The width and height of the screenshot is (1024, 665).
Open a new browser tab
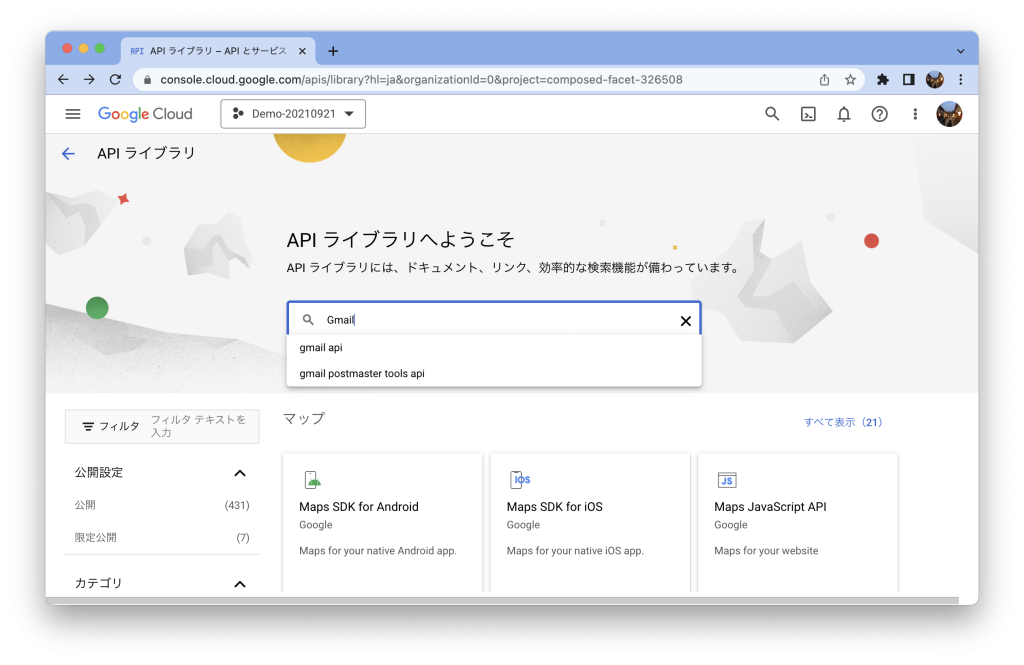[333, 51]
